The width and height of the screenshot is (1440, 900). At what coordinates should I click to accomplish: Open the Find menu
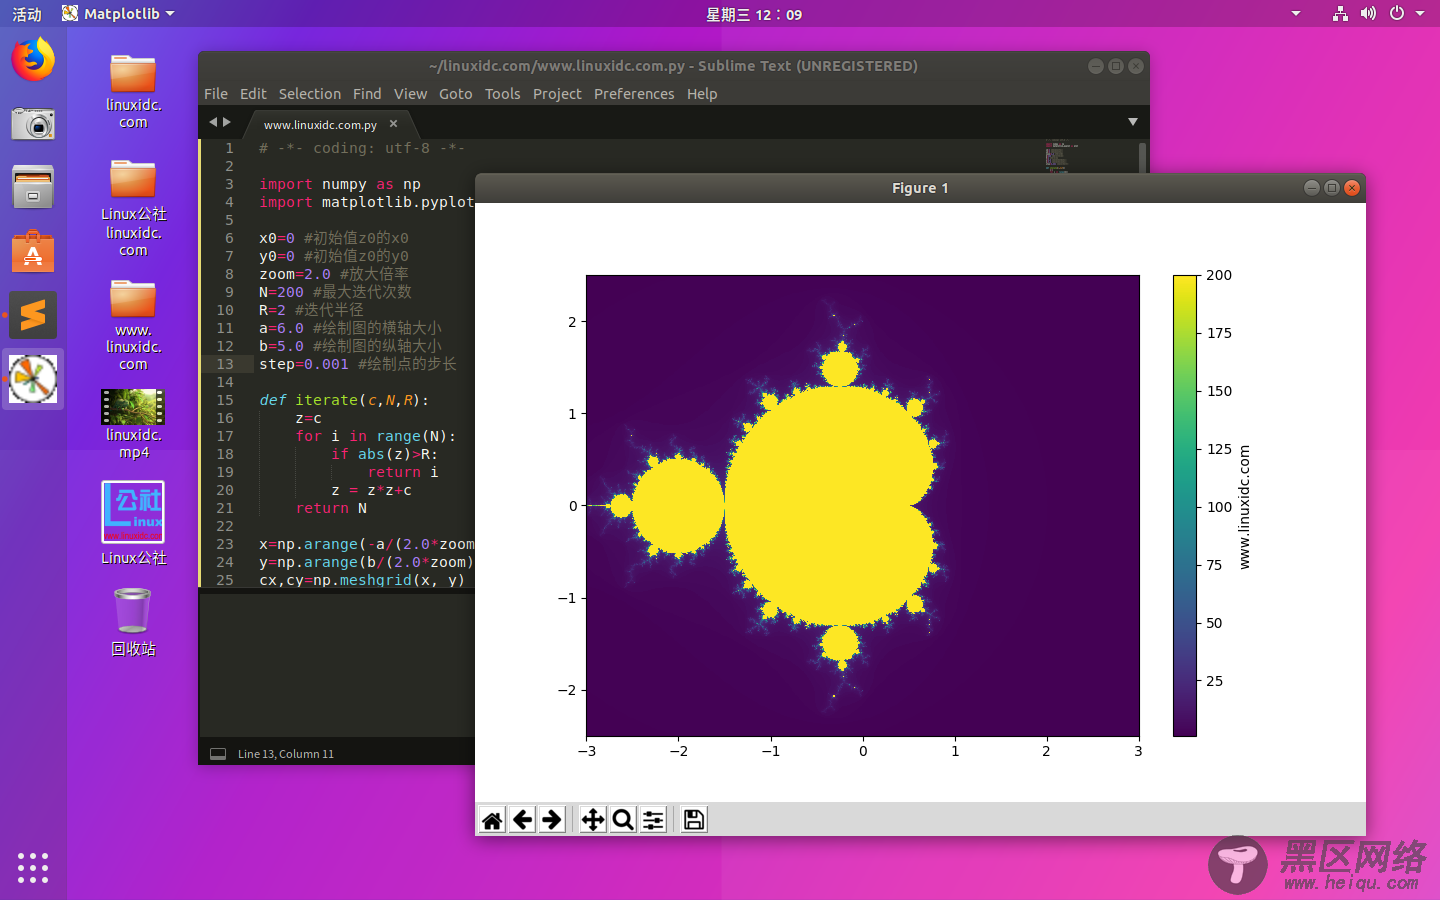coord(367,94)
